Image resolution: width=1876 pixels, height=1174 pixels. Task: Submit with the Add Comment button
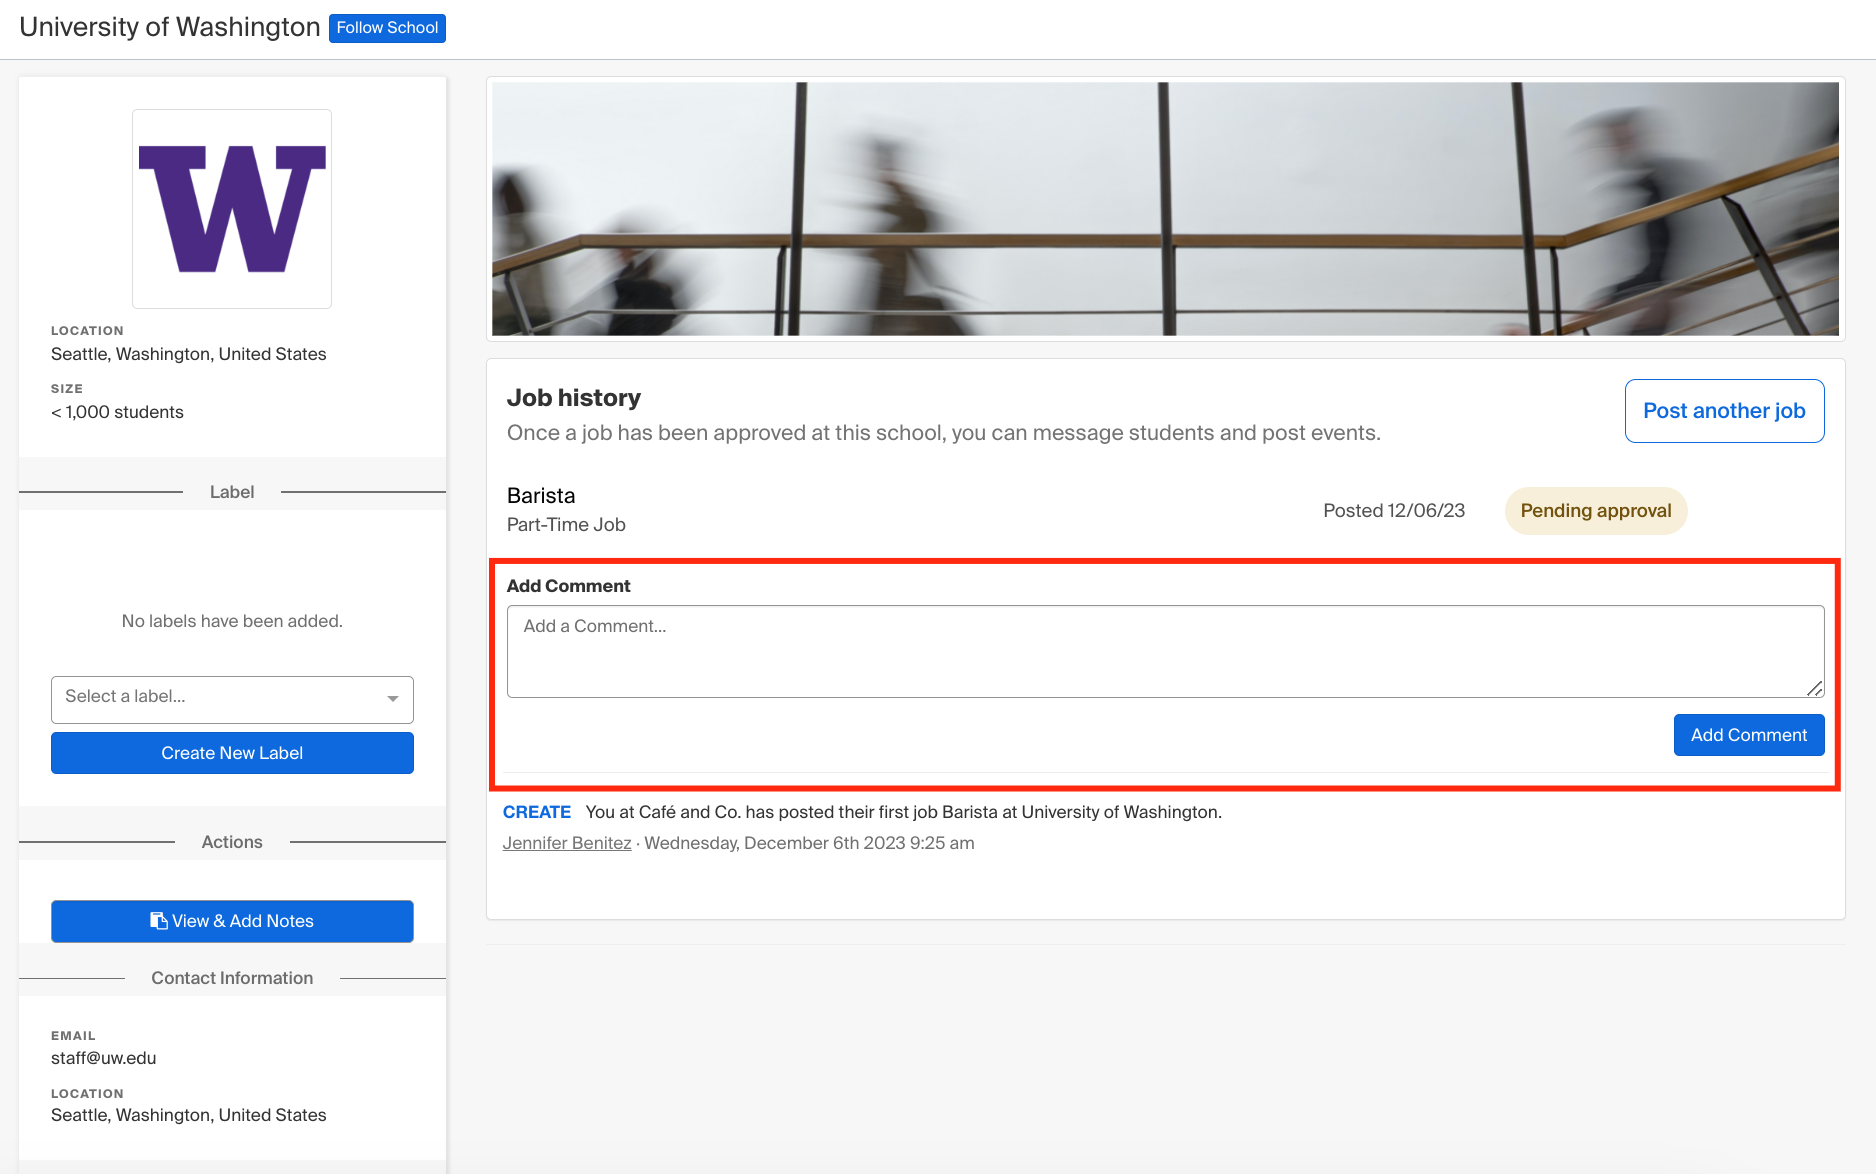[1749, 735]
